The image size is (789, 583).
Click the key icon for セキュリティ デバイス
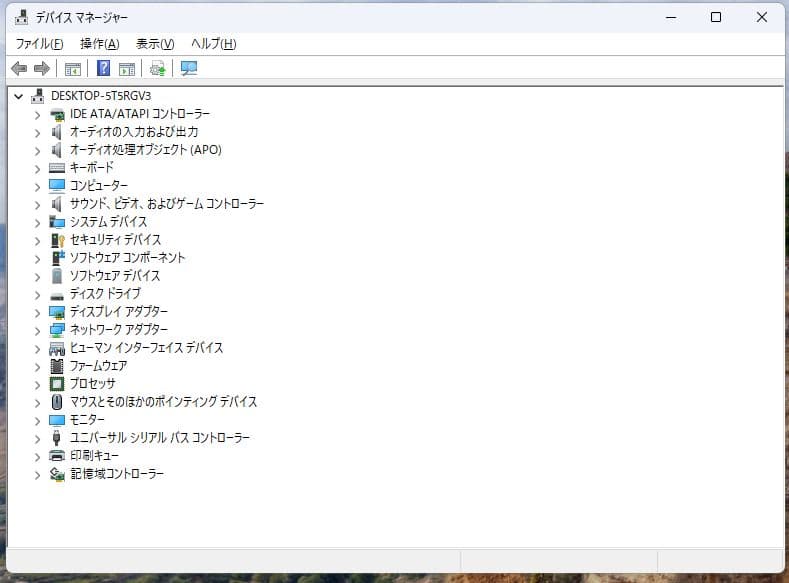pos(58,240)
